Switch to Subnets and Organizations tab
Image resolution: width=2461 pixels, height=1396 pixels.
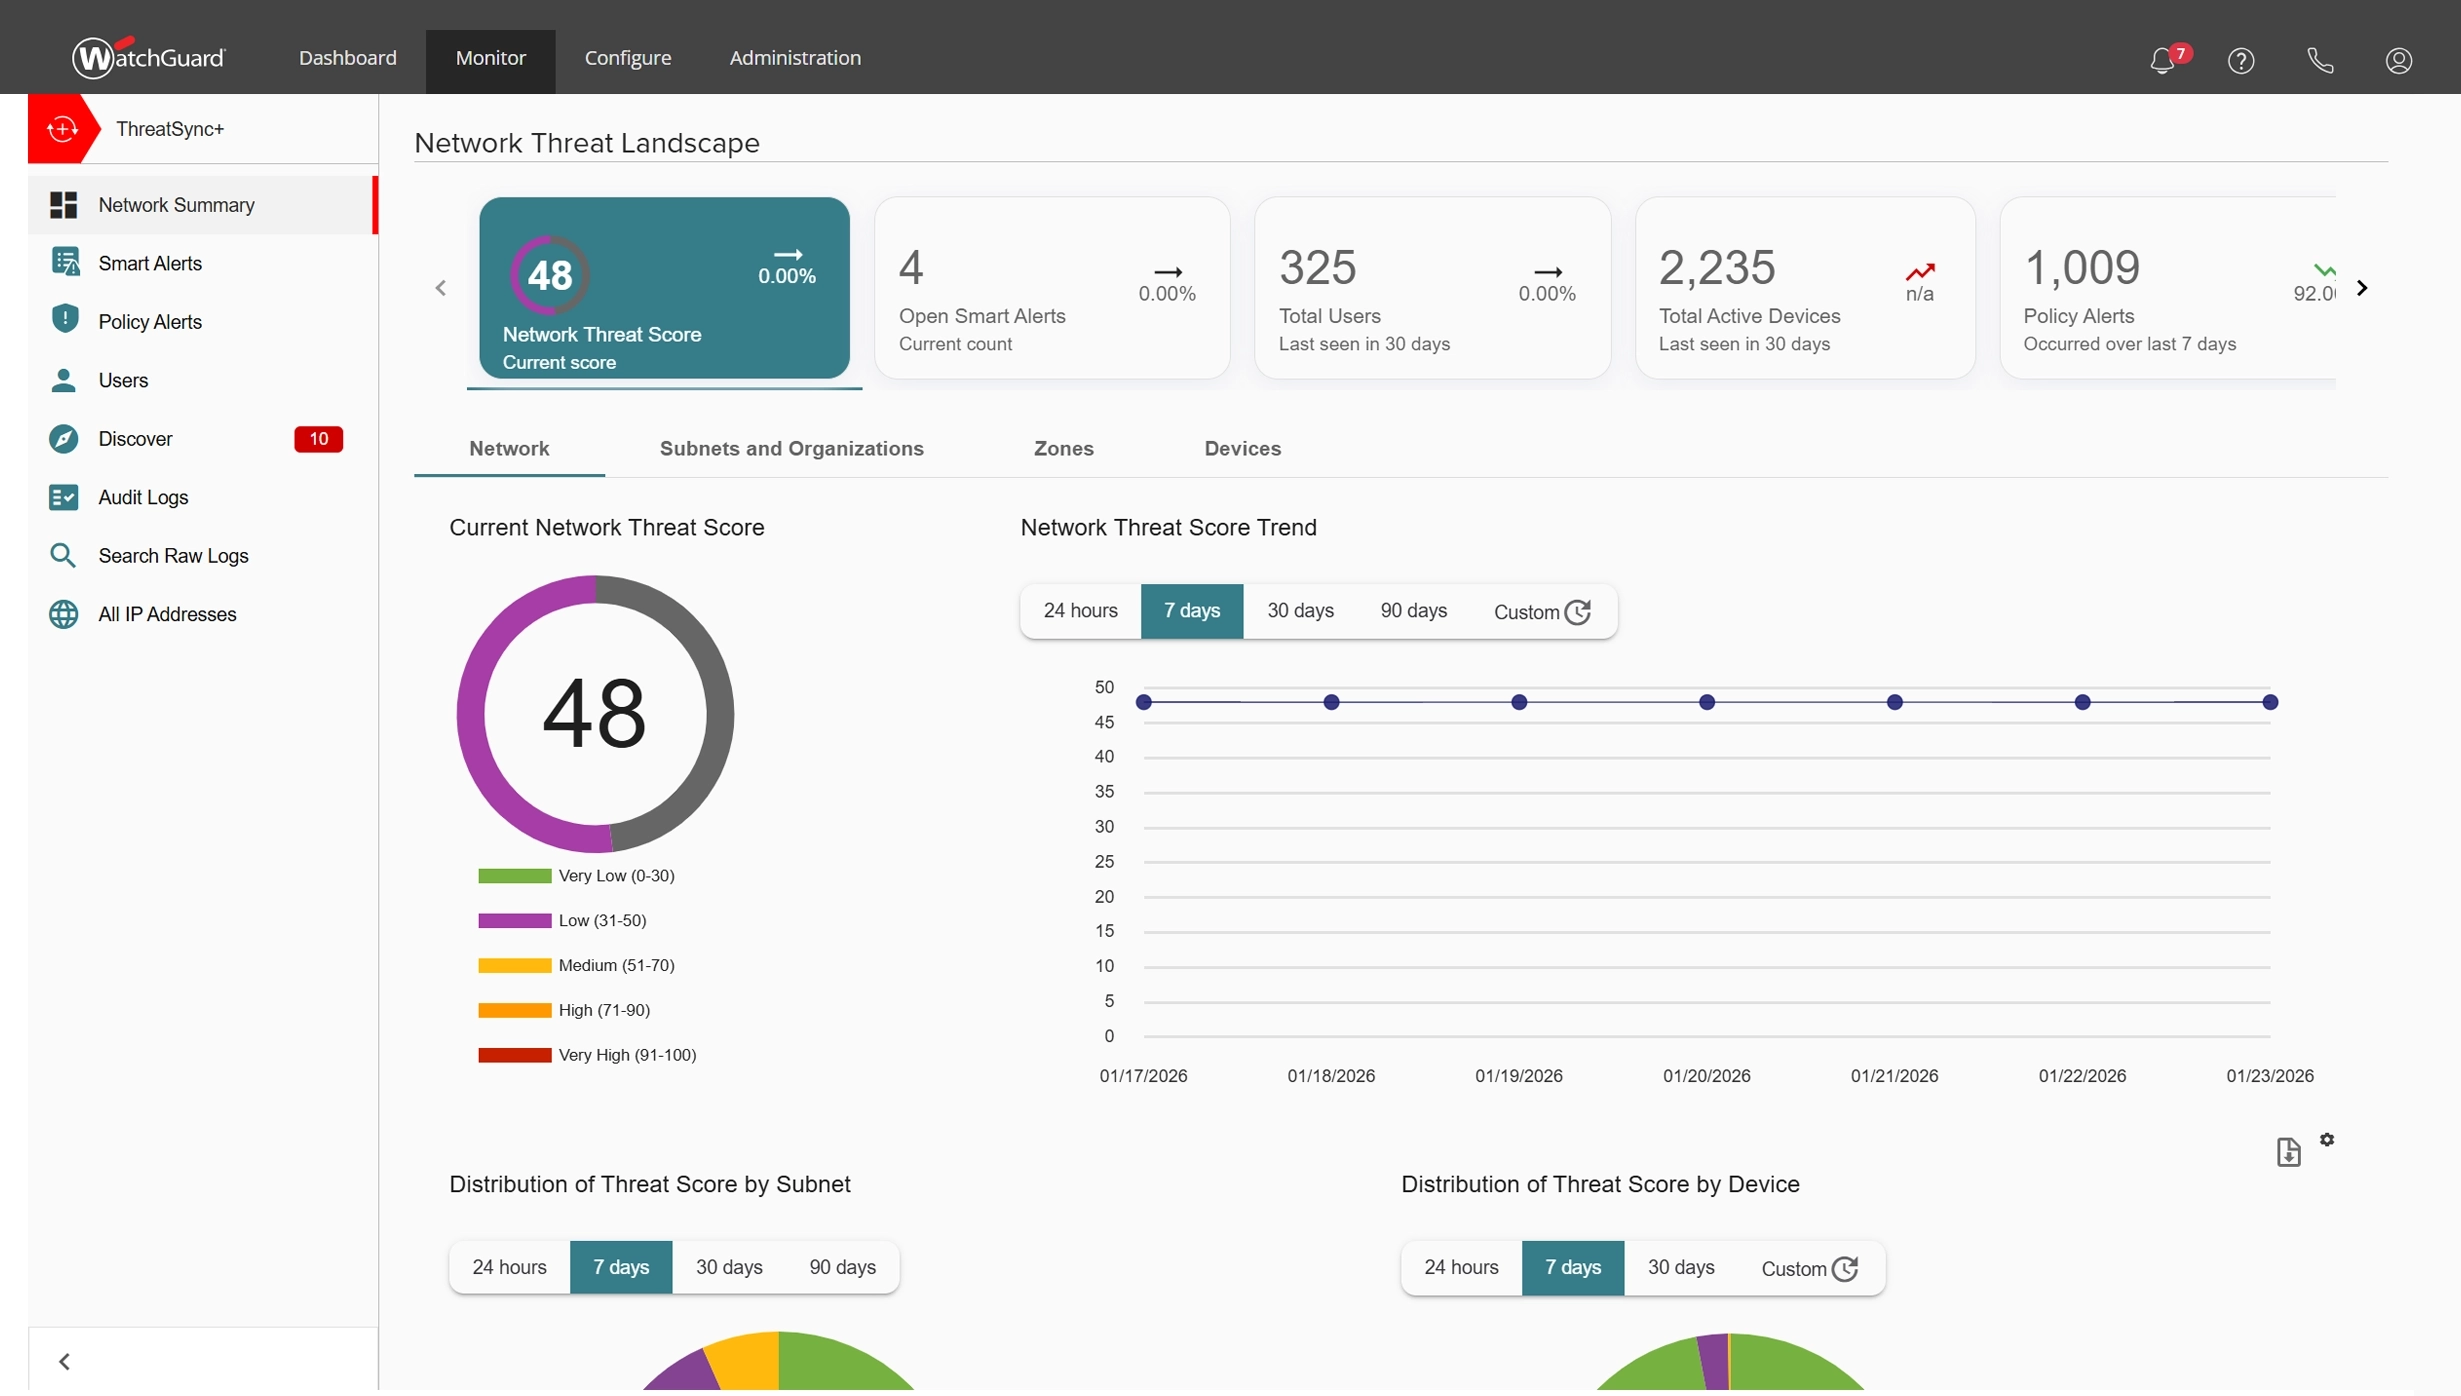791,449
